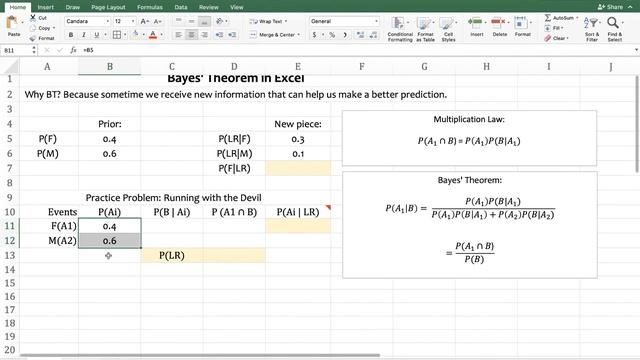Click the comma style icon
The width and height of the screenshot is (640, 360).
coord(345,35)
